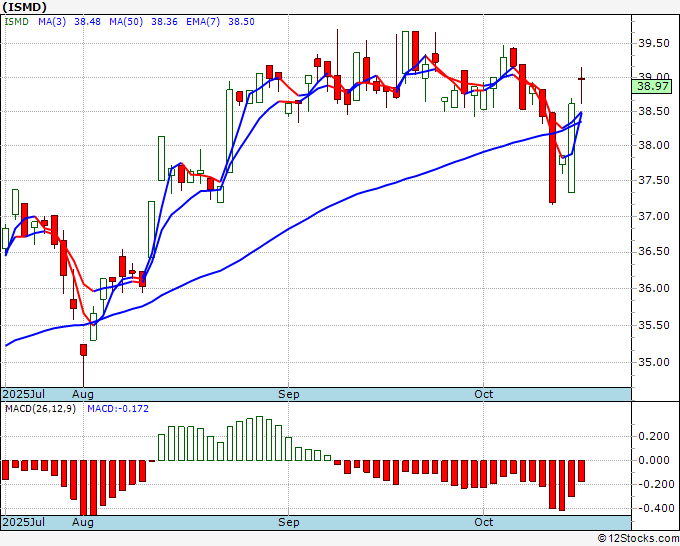Image resolution: width=680 pixels, height=546 pixels.
Task: Click the EMA(7) value 38.50
Action: click(242, 22)
